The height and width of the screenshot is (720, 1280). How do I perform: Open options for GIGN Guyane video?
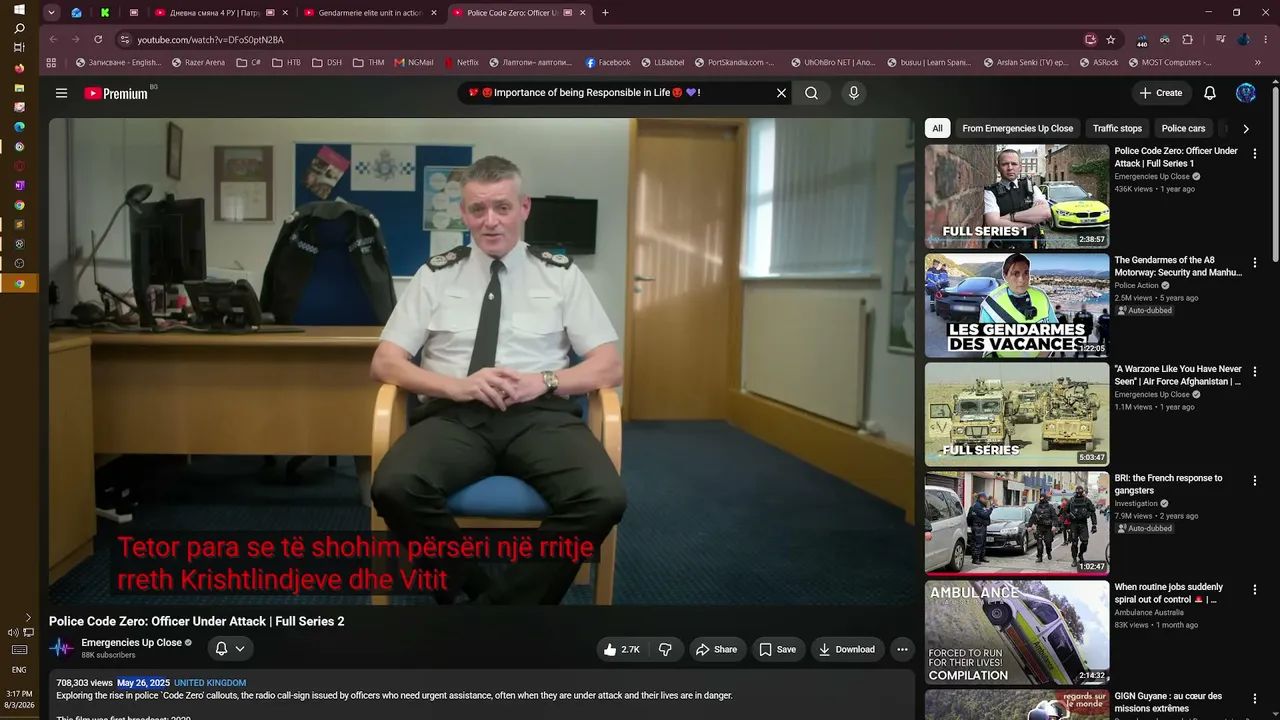pos(1255,698)
